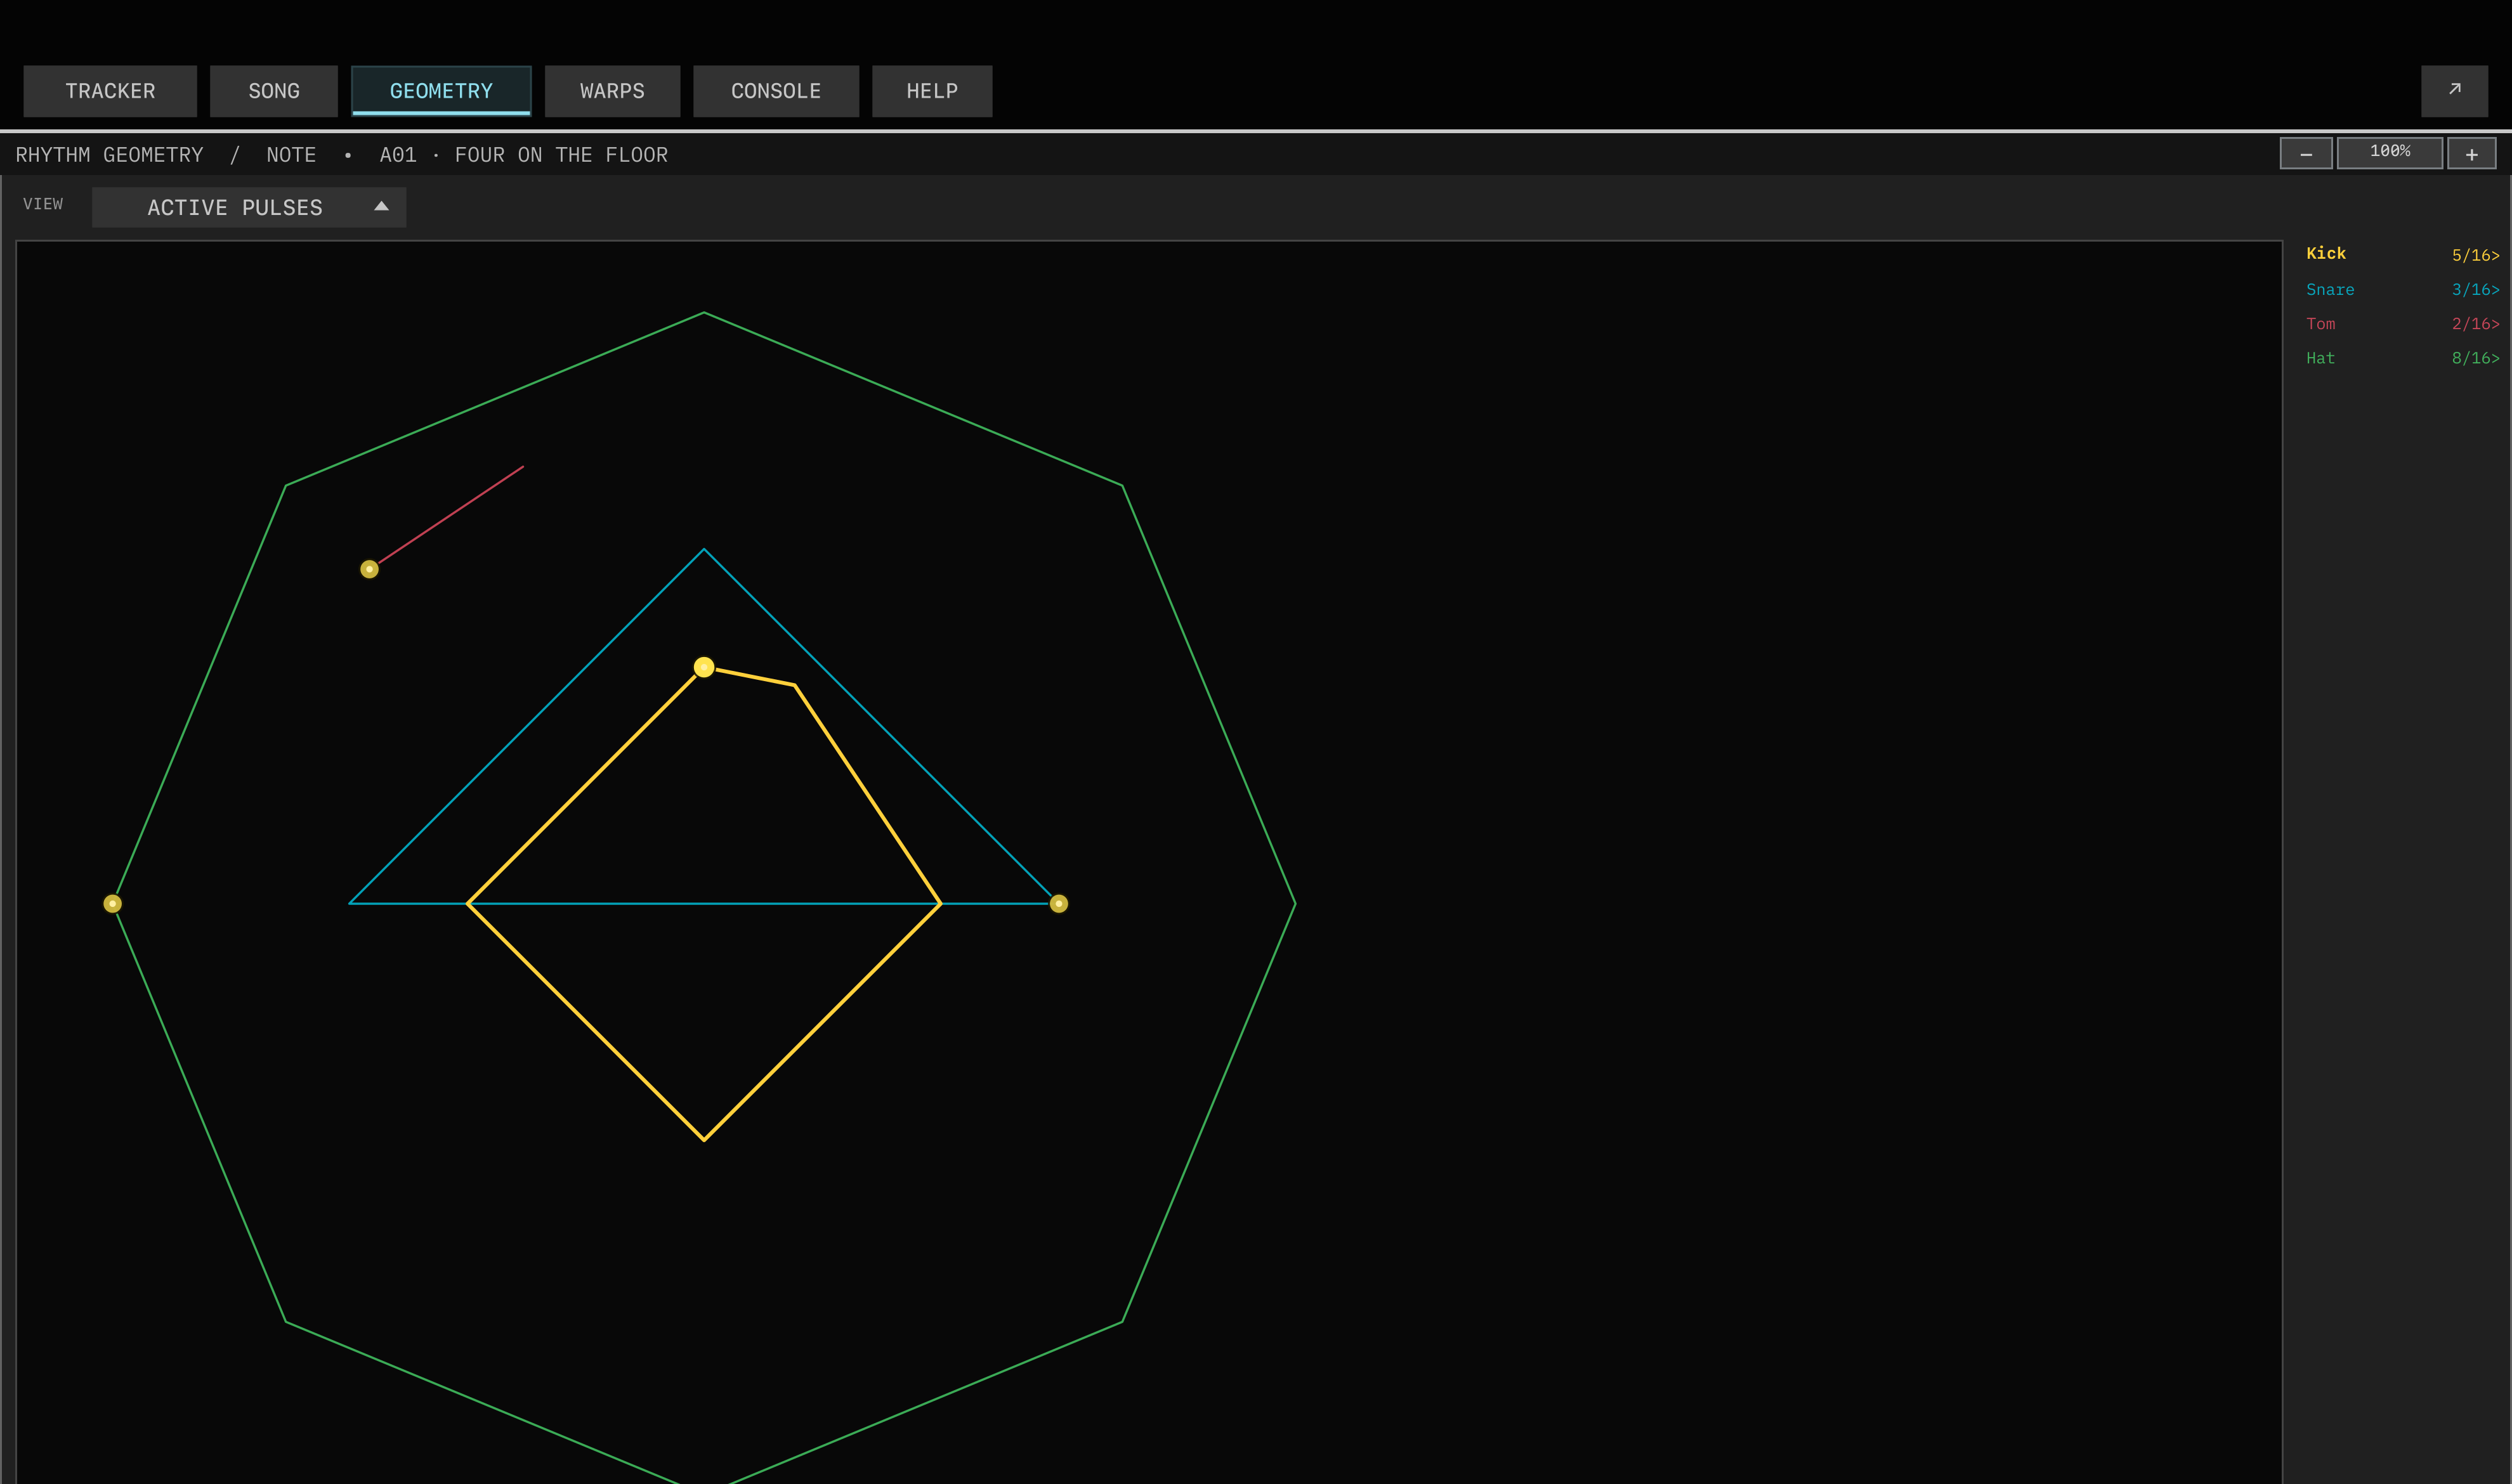Screen dimensions: 2512x1484
Task: Zoom in with the plus button
Action: tap(2471, 154)
